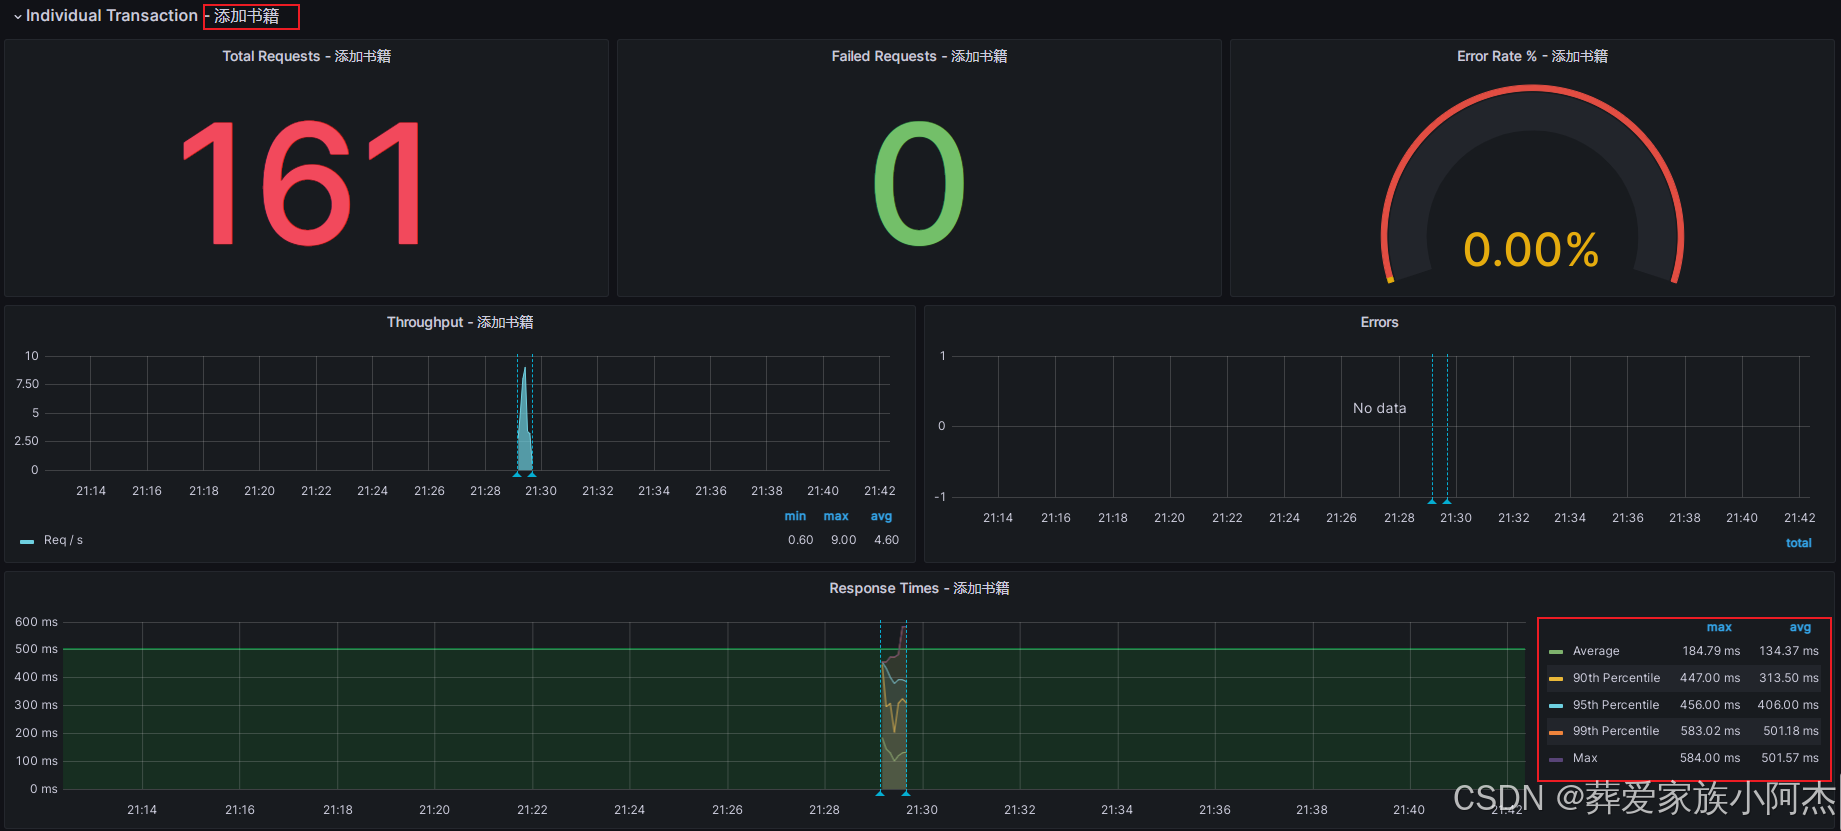Click the 600 ms y-axis label

point(36,622)
